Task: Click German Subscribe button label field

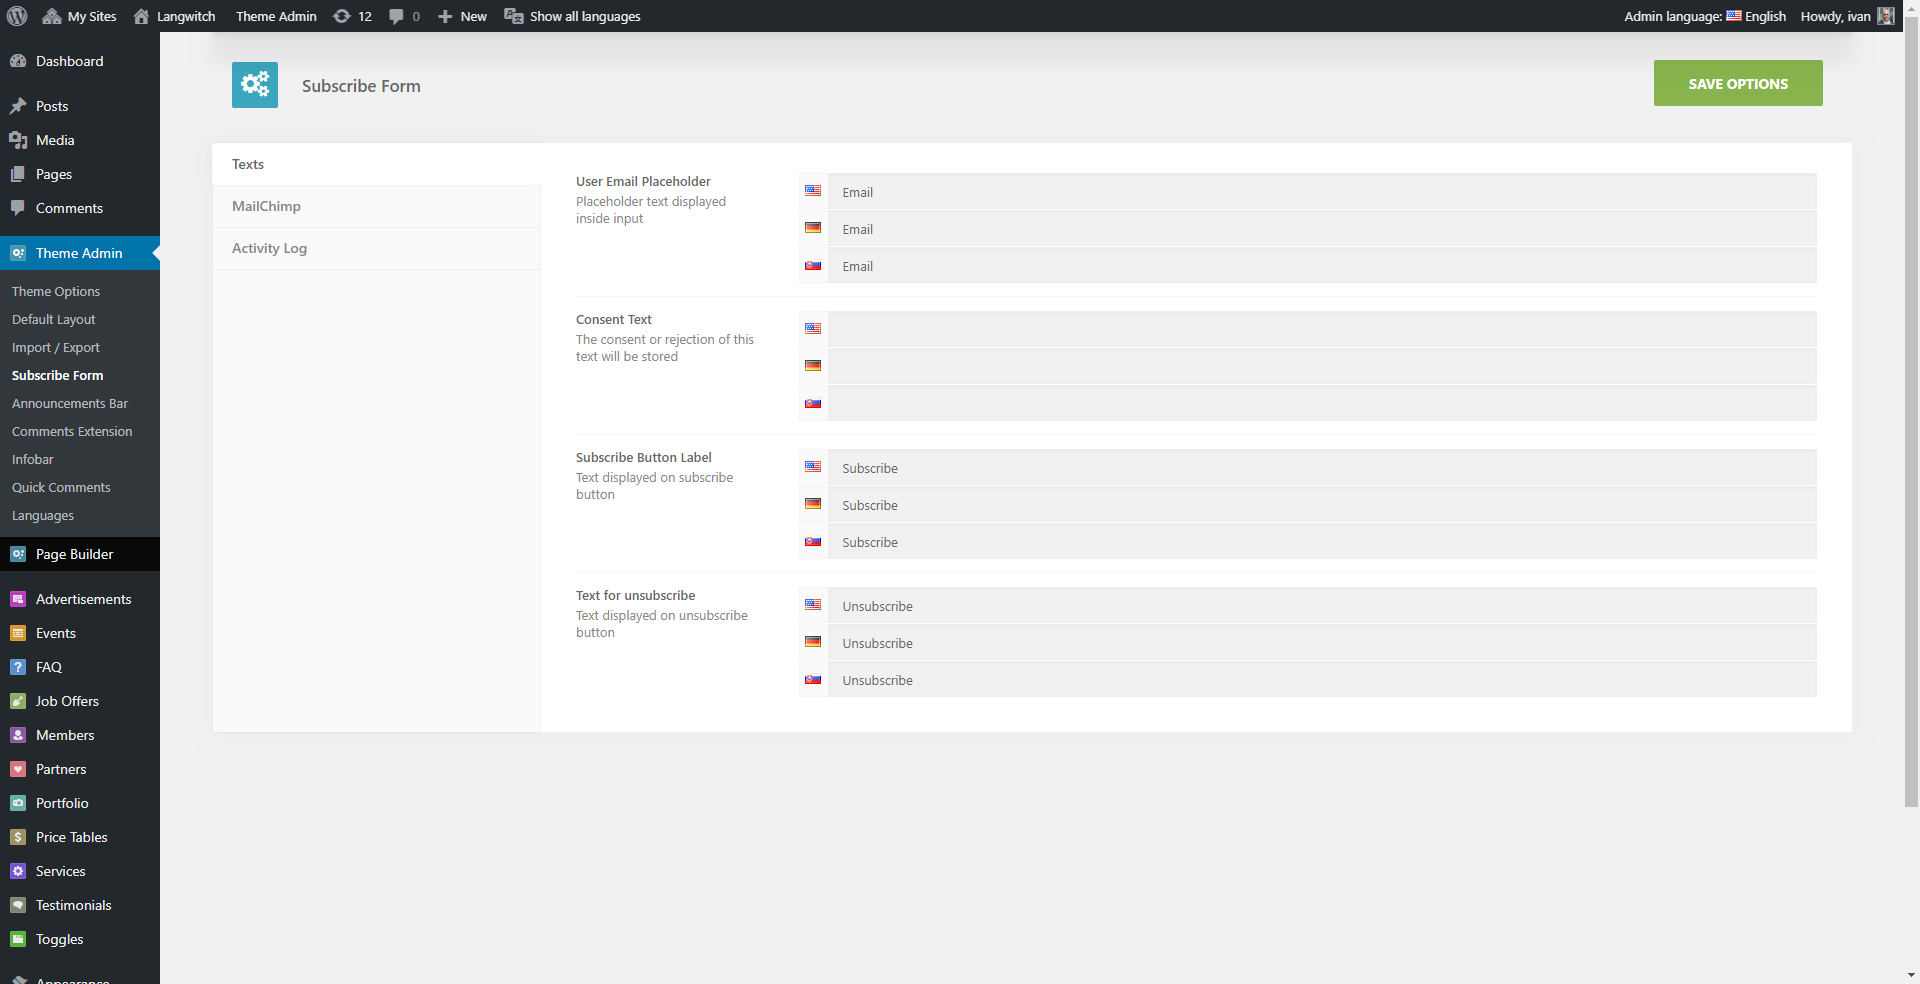Action: click(1322, 505)
